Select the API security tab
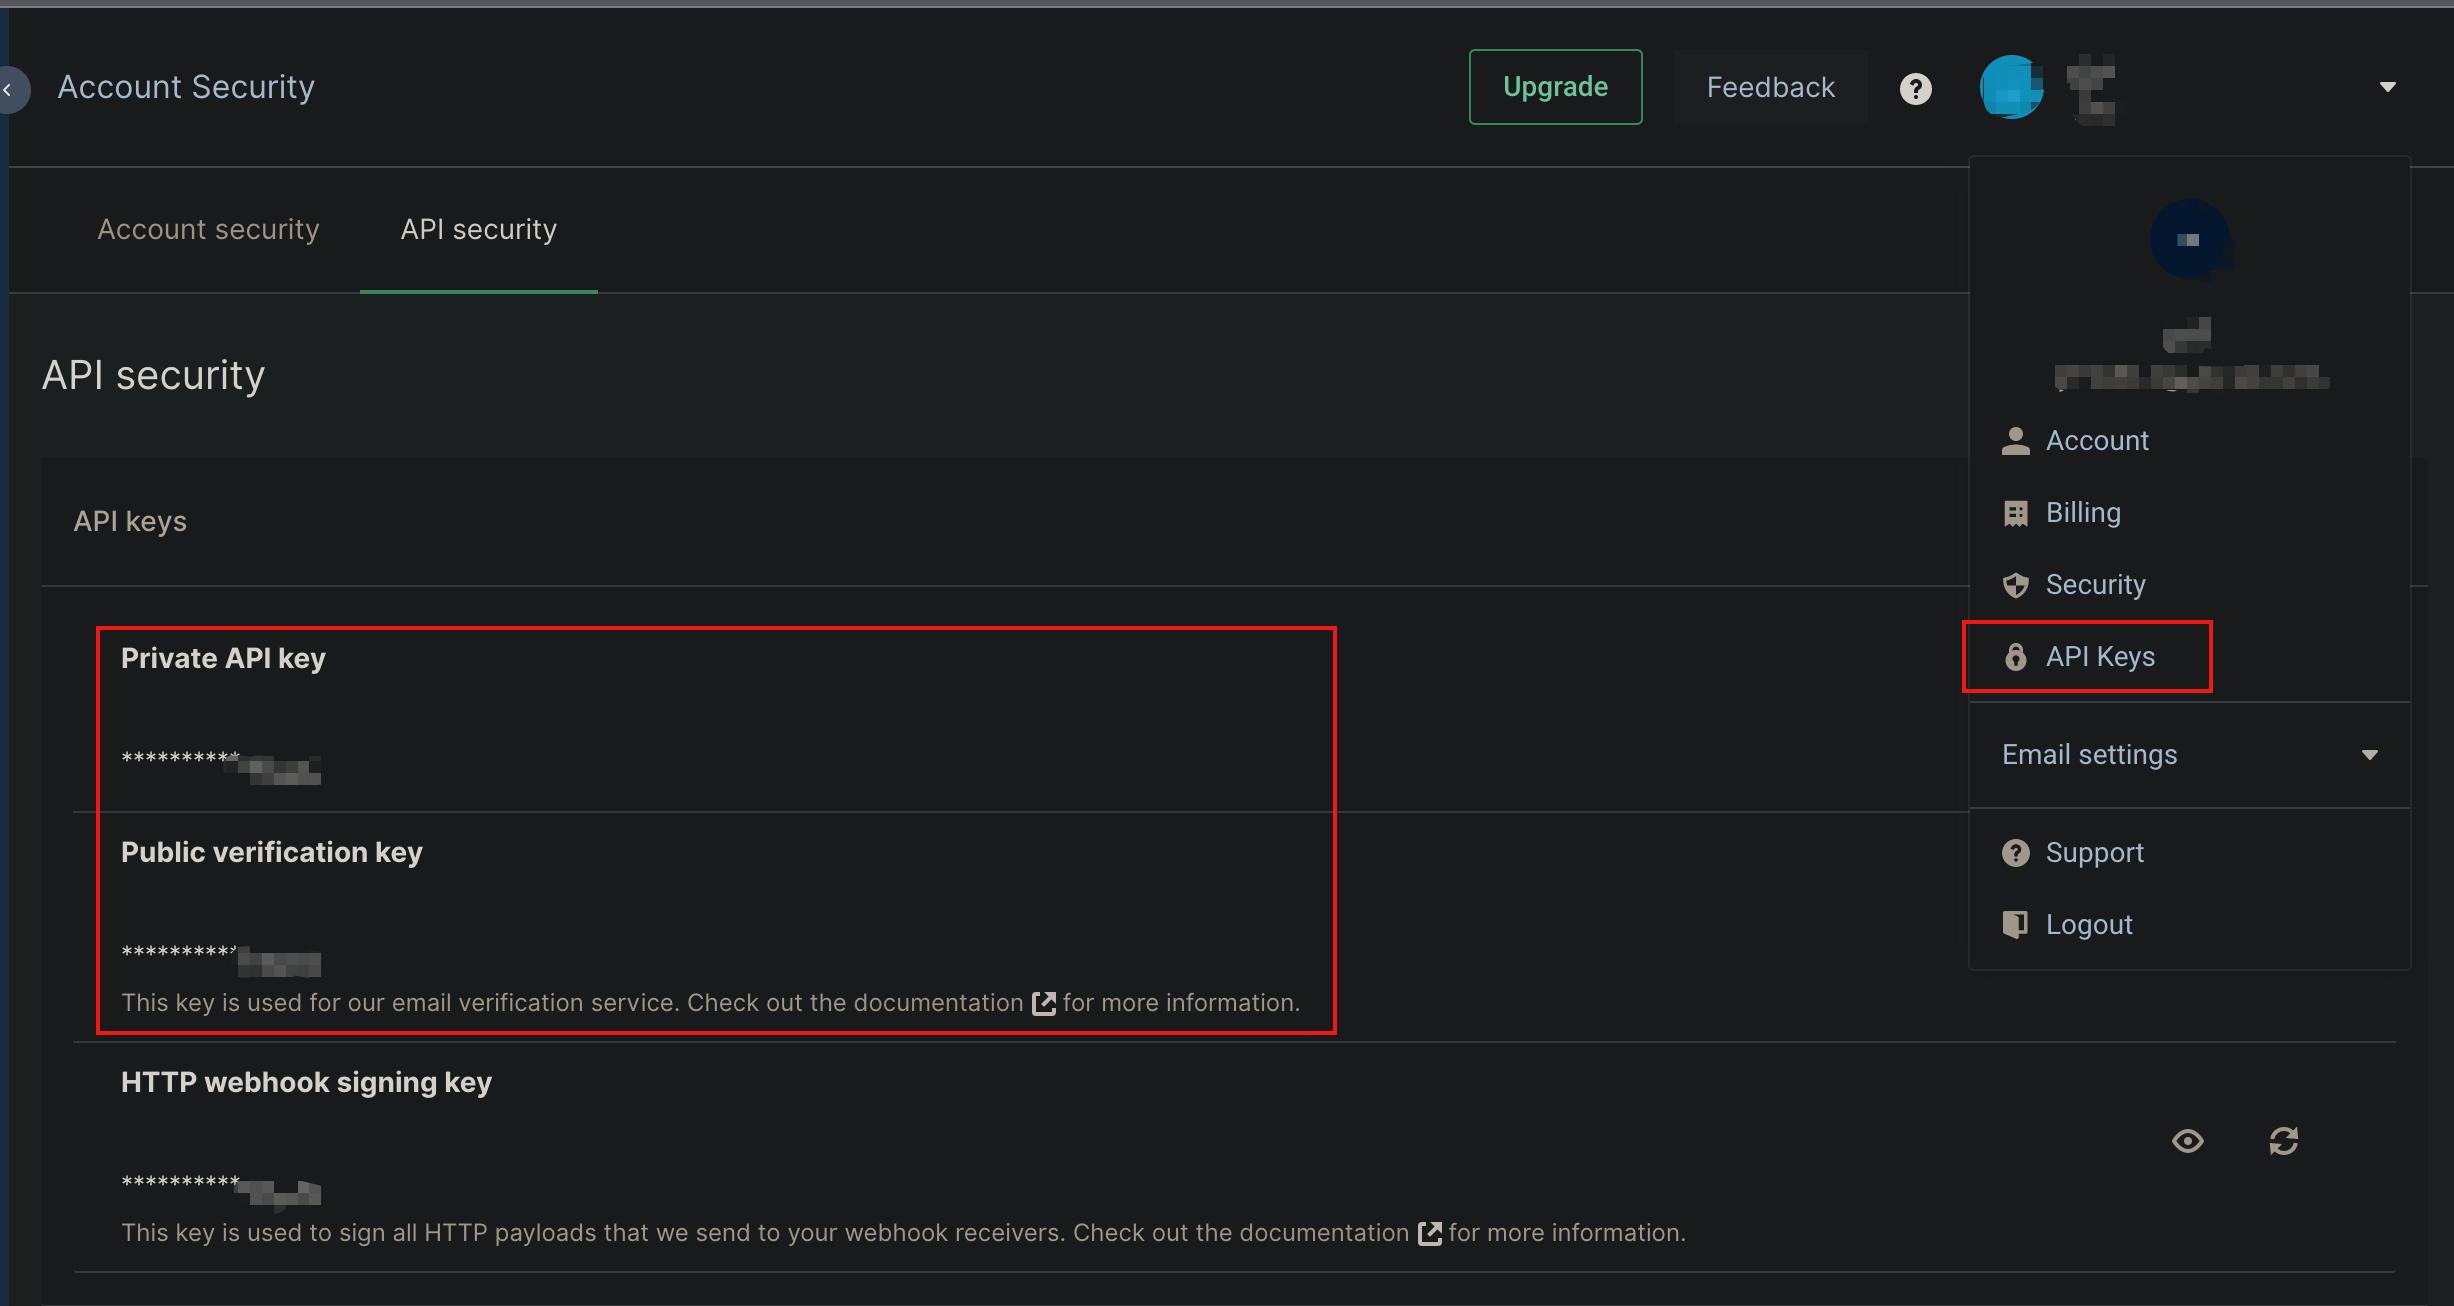2454x1306 pixels. [x=478, y=229]
